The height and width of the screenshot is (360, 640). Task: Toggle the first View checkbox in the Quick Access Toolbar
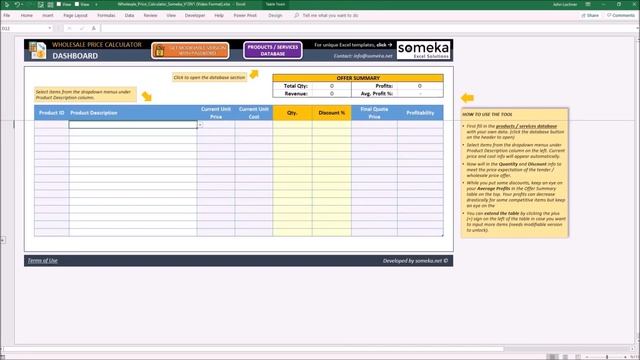pos(59,4)
